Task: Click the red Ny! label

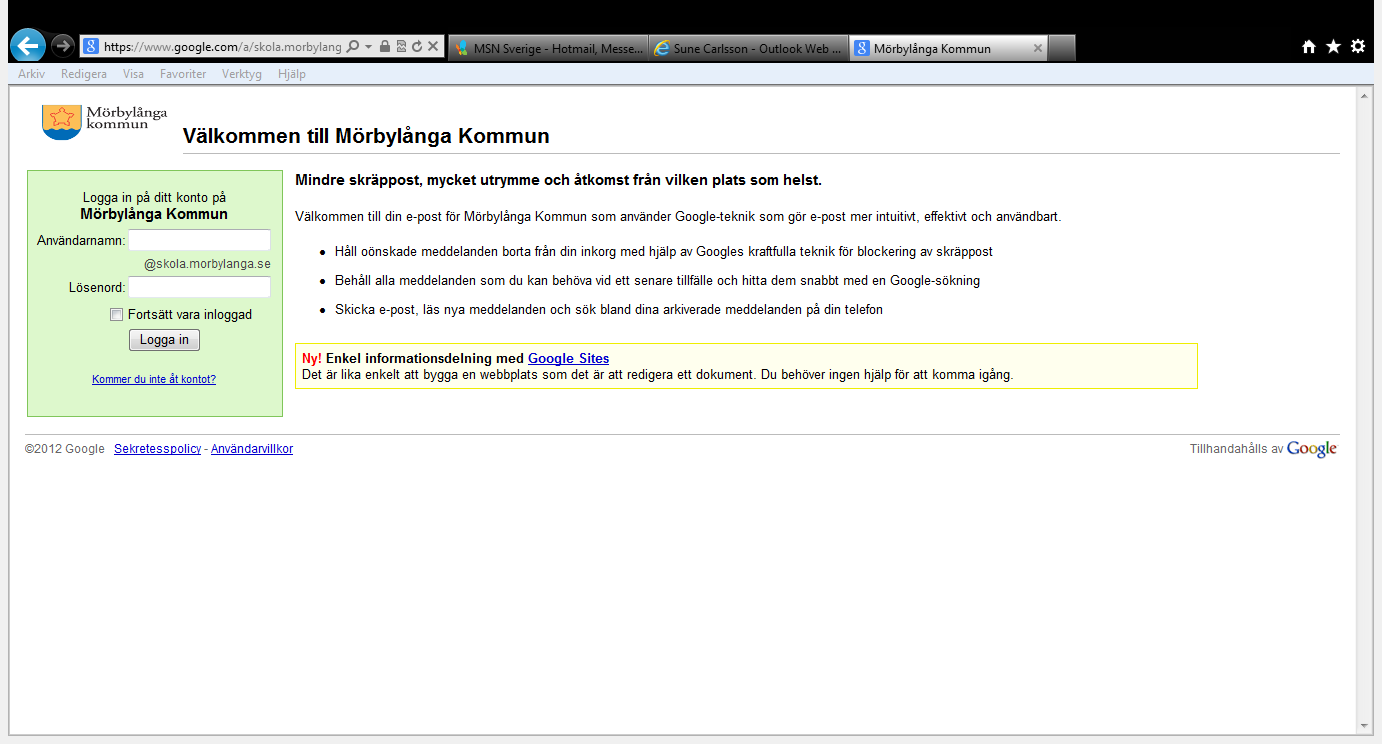Action: pyautogui.click(x=312, y=358)
